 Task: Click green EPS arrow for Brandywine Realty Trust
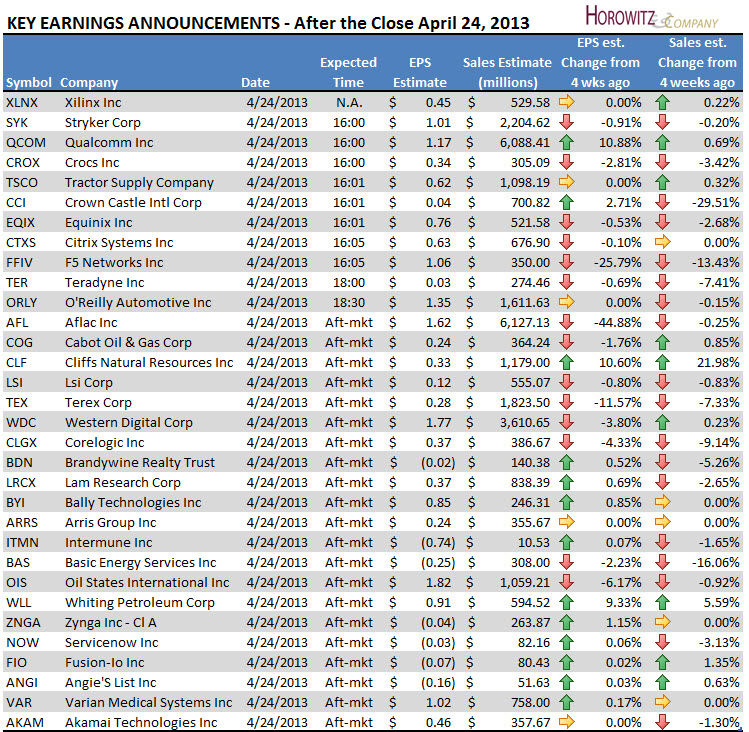(567, 463)
